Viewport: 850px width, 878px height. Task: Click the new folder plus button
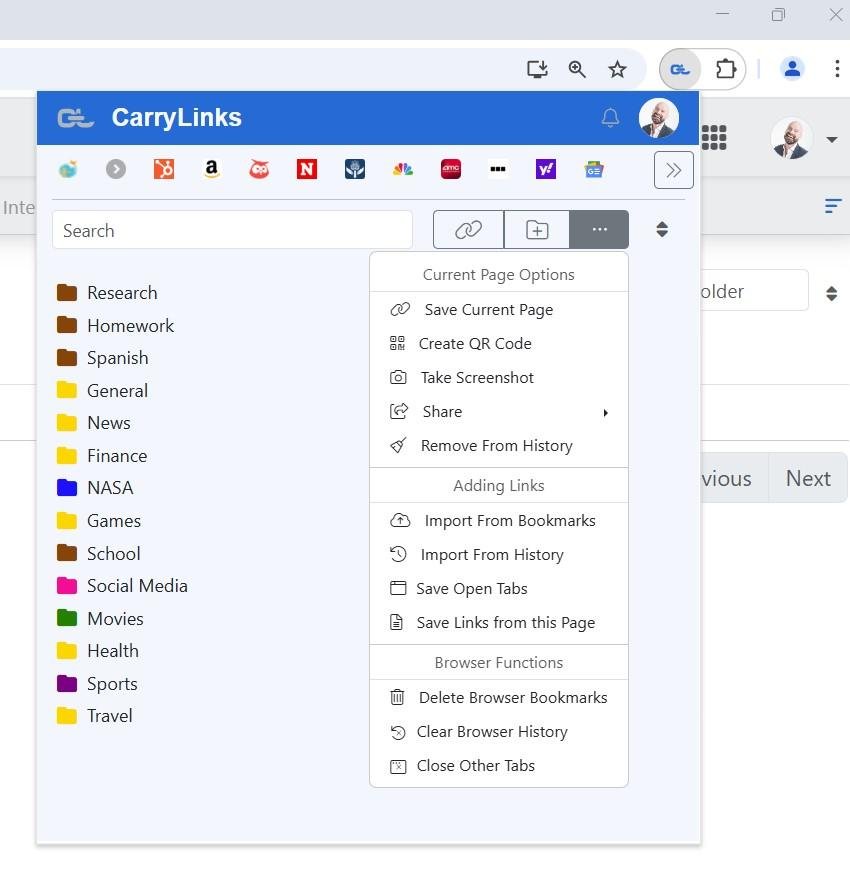(x=537, y=230)
